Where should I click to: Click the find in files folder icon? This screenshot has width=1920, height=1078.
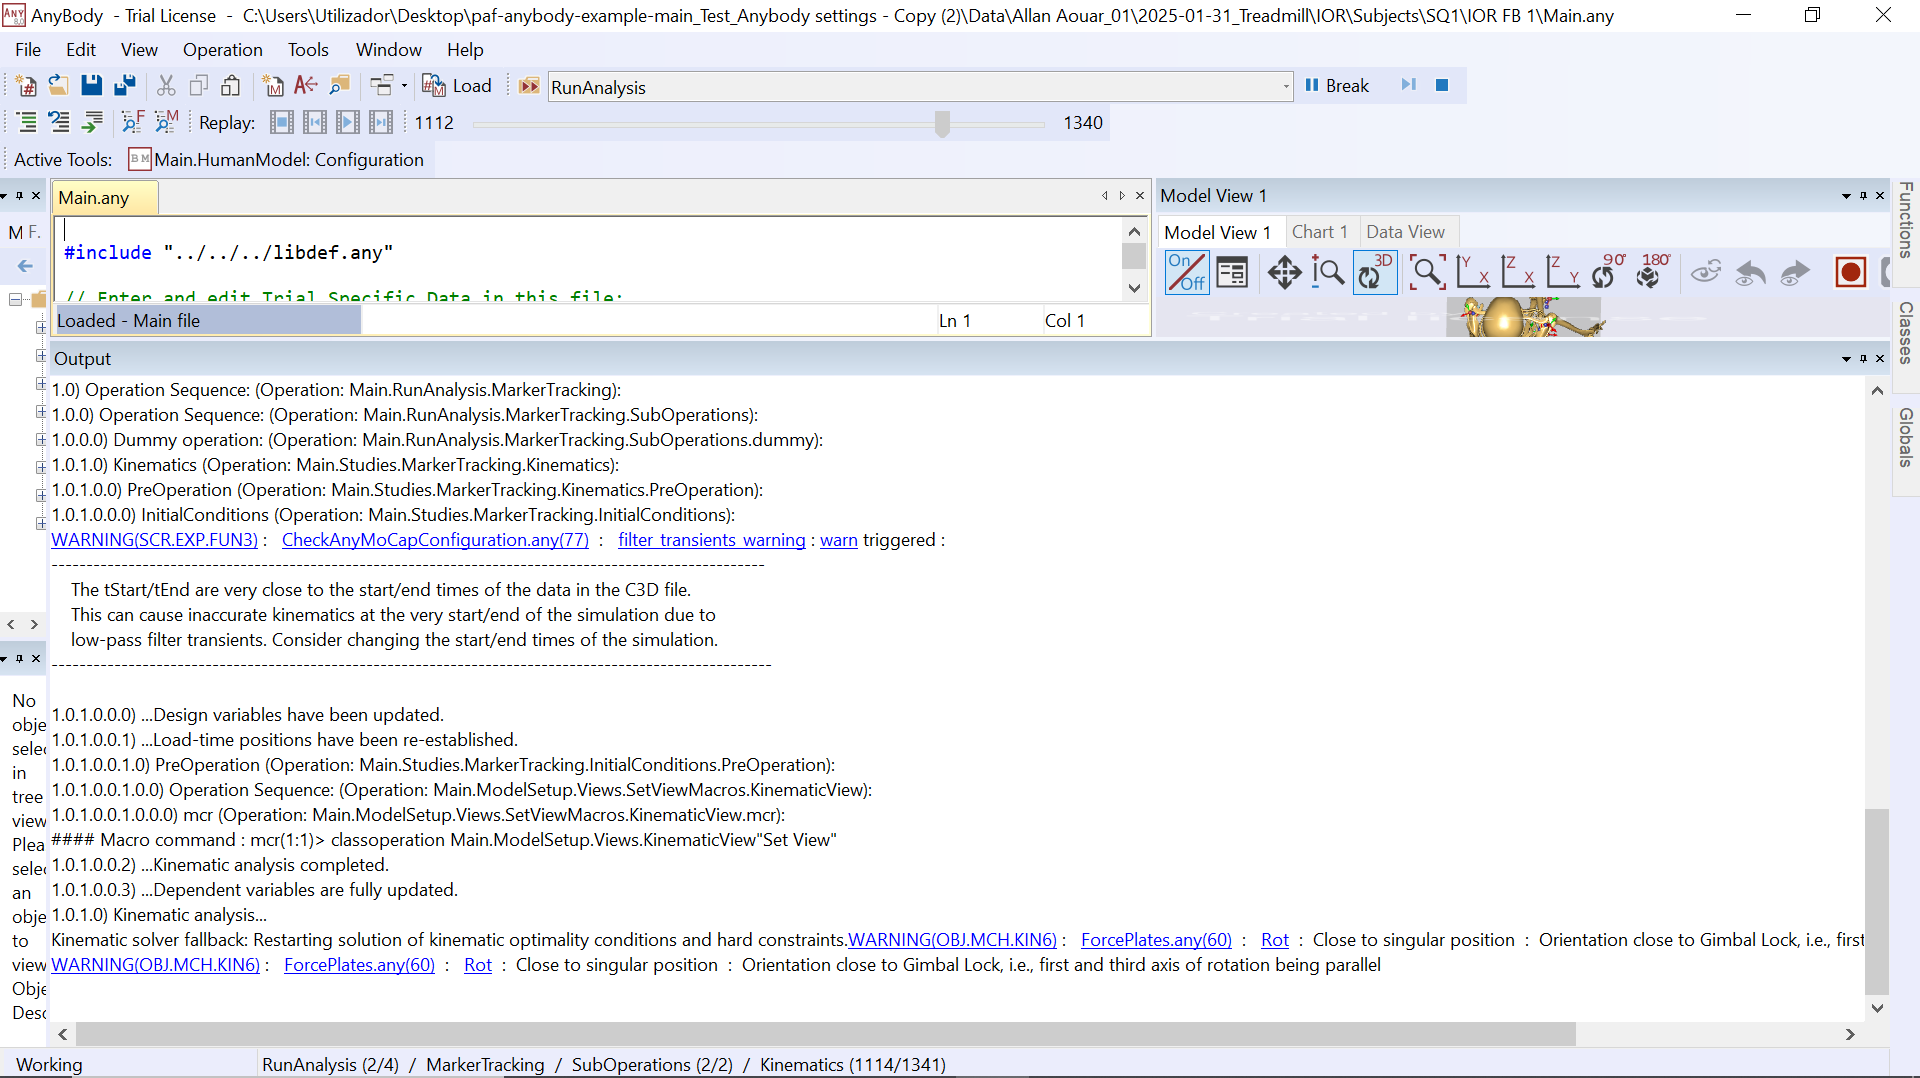[340, 86]
